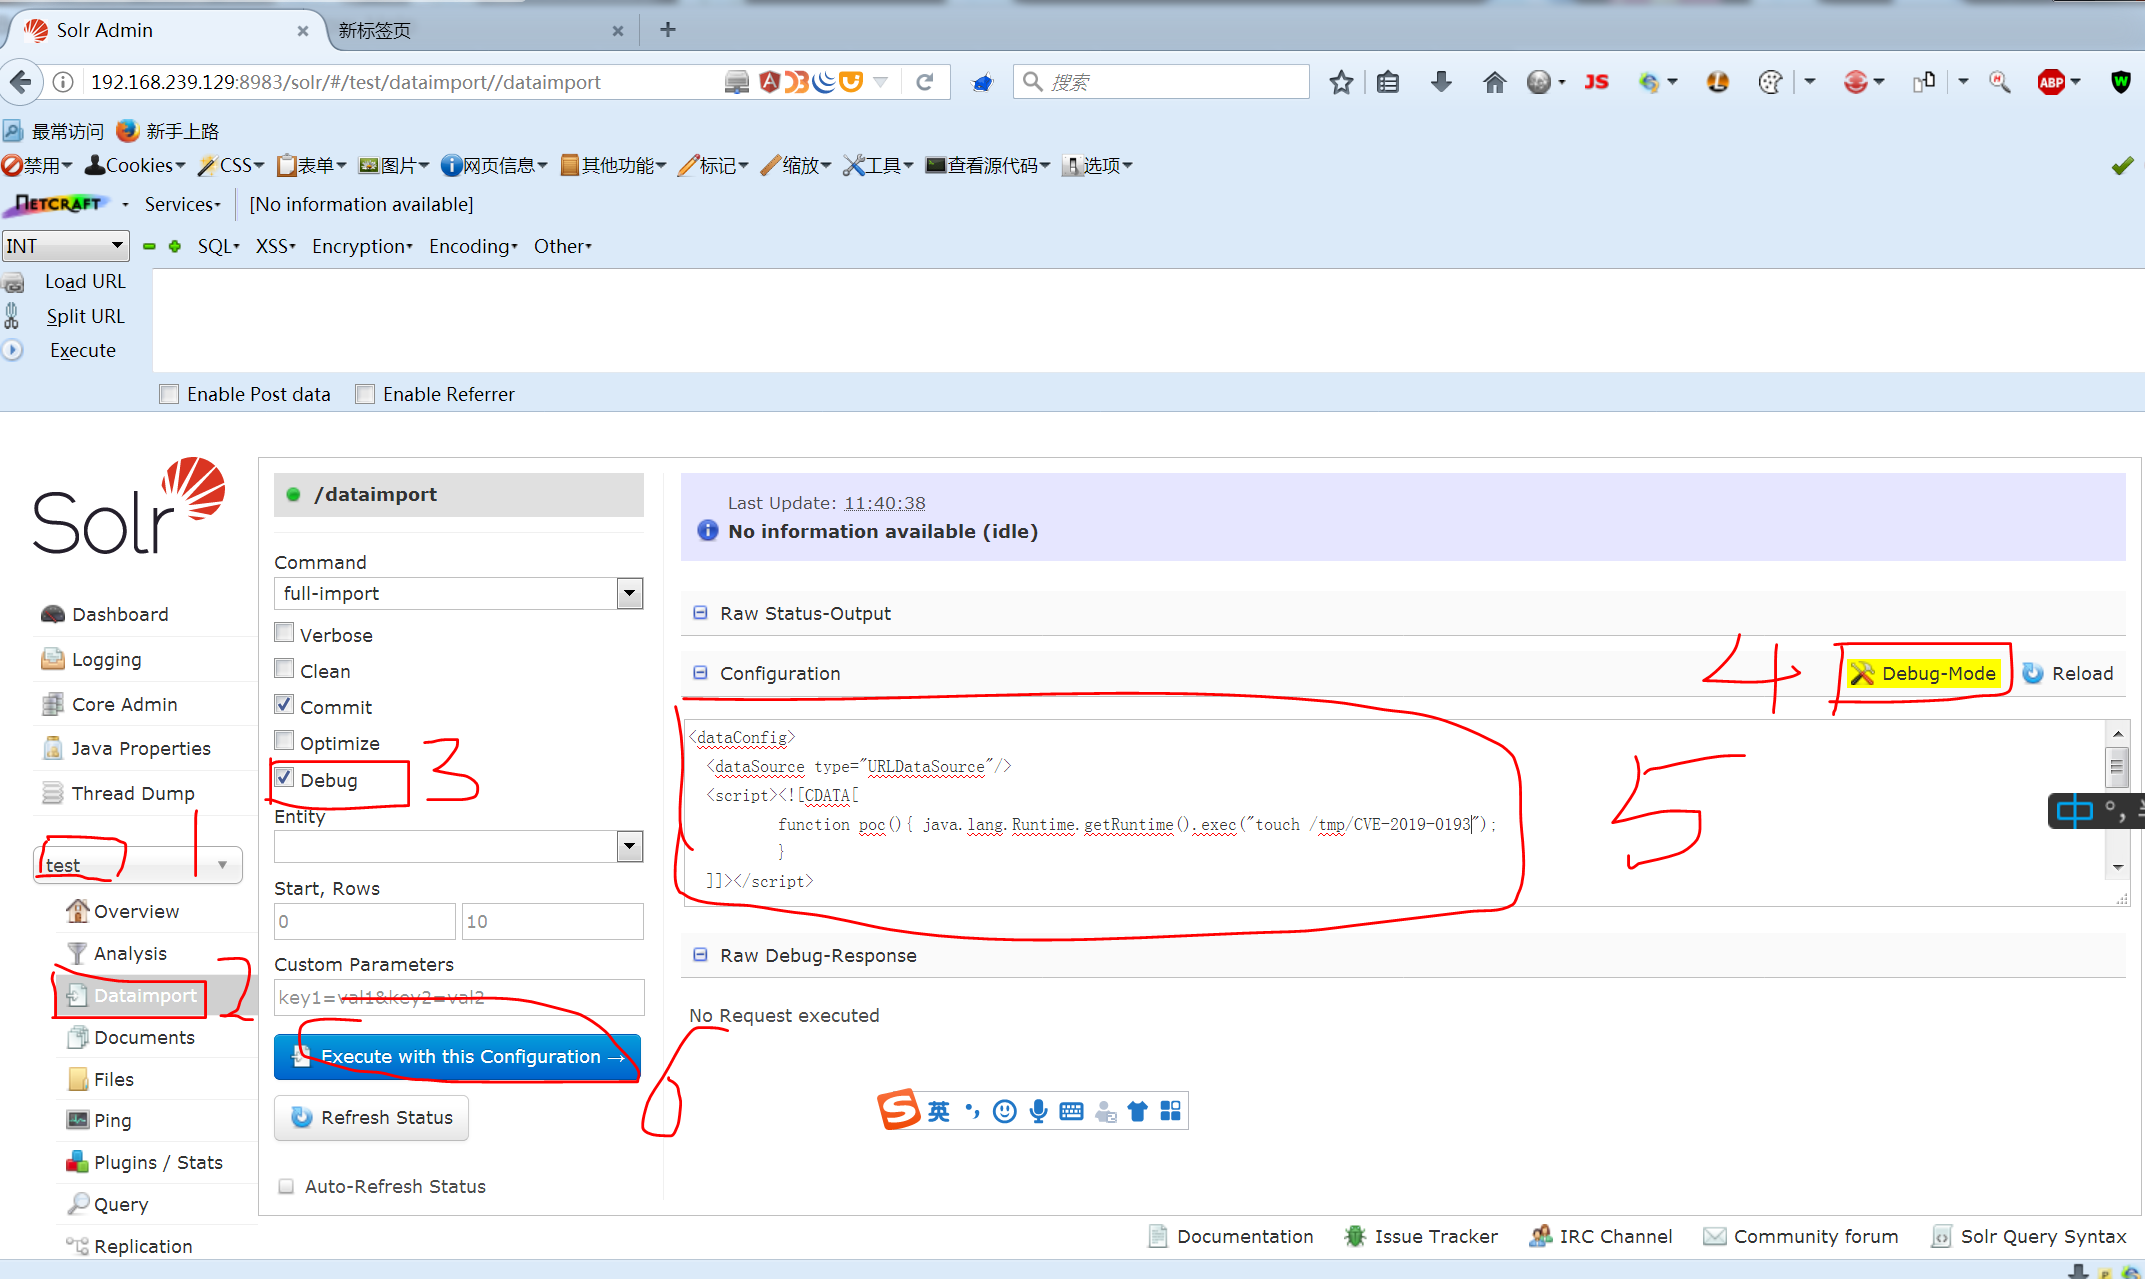The image size is (2145, 1279).
Task: Collapse the Raw Status-Output section
Action: click(x=699, y=612)
